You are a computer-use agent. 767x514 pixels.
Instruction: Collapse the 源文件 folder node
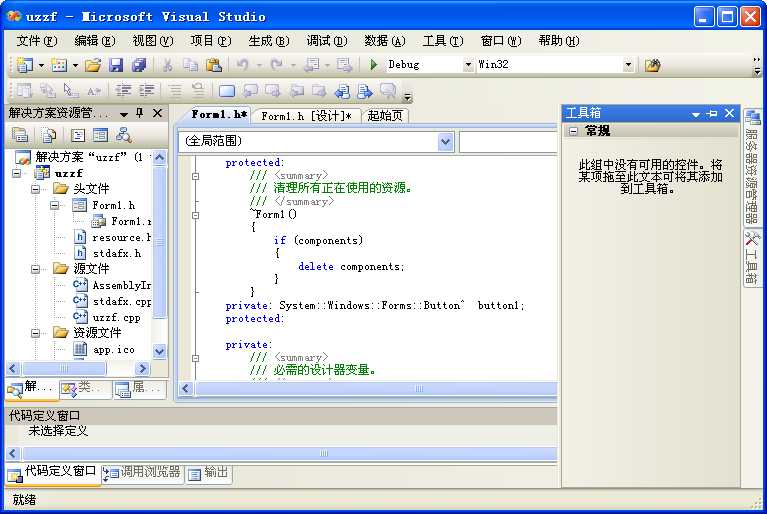(x=36, y=269)
